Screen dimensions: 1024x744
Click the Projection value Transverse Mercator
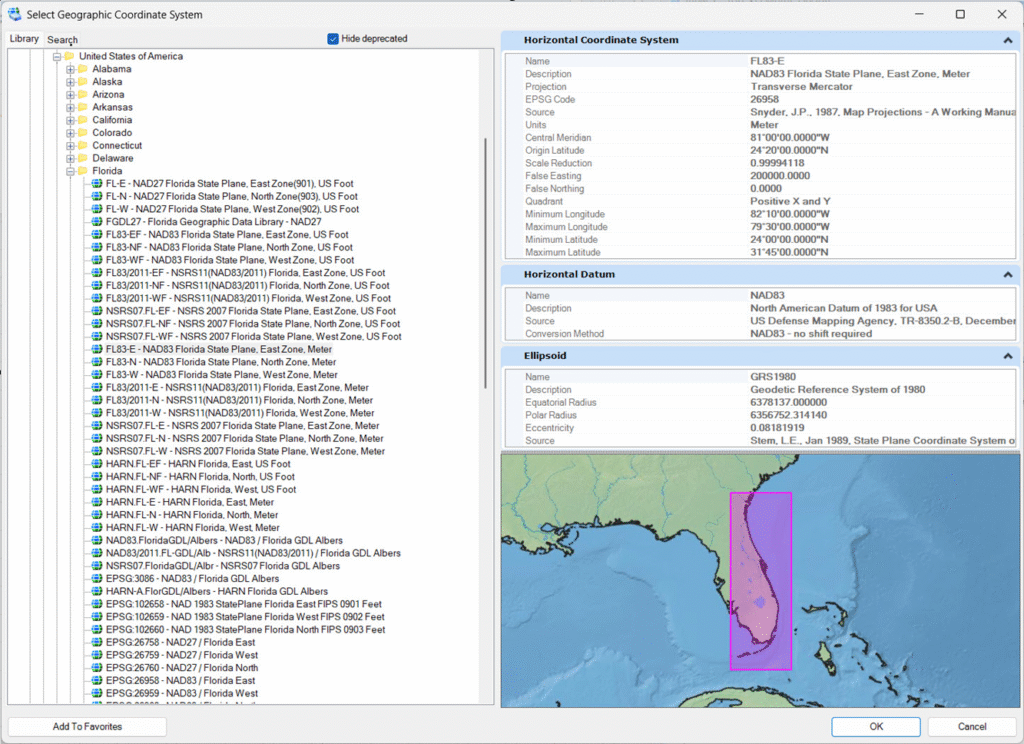tap(801, 86)
